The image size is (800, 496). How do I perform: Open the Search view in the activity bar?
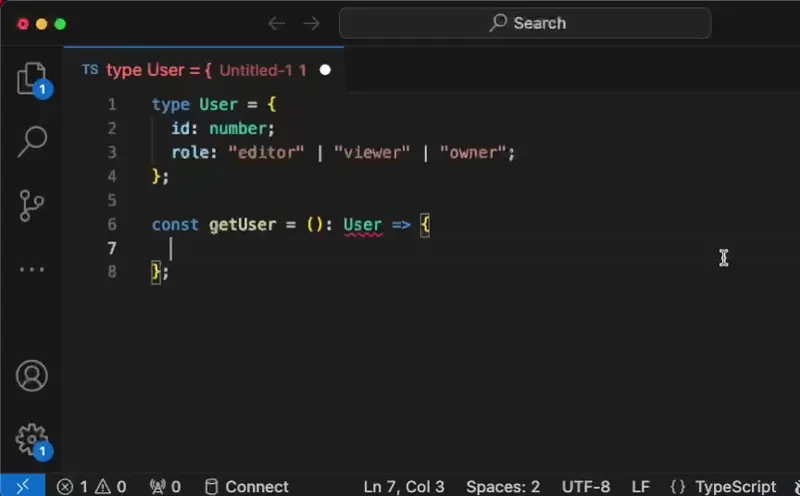point(32,141)
